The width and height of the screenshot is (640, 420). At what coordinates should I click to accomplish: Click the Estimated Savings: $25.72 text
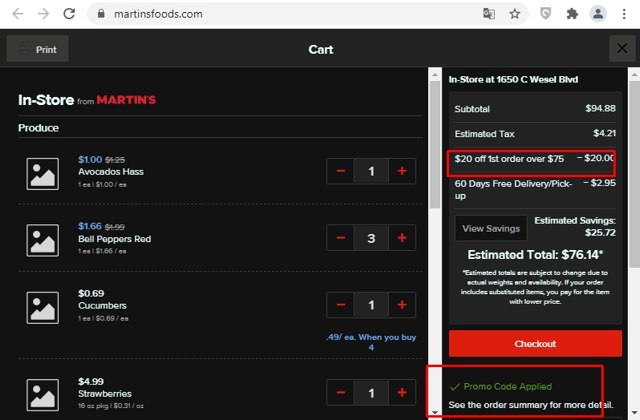point(575,227)
